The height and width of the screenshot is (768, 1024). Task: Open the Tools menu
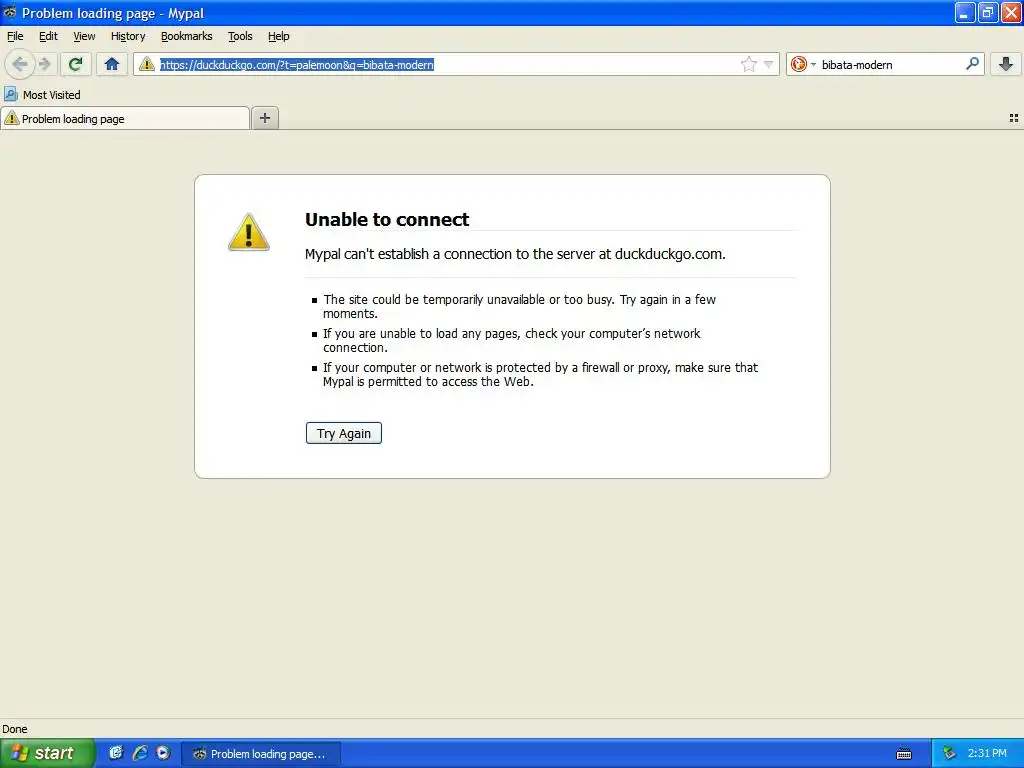[240, 36]
